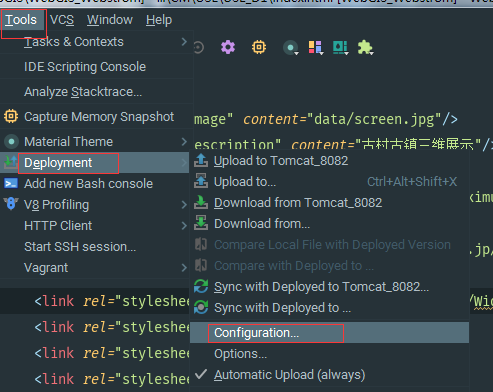Click the yellow chip toolbar icon
Image resolution: width=493 pixels, height=392 pixels.
259,47
